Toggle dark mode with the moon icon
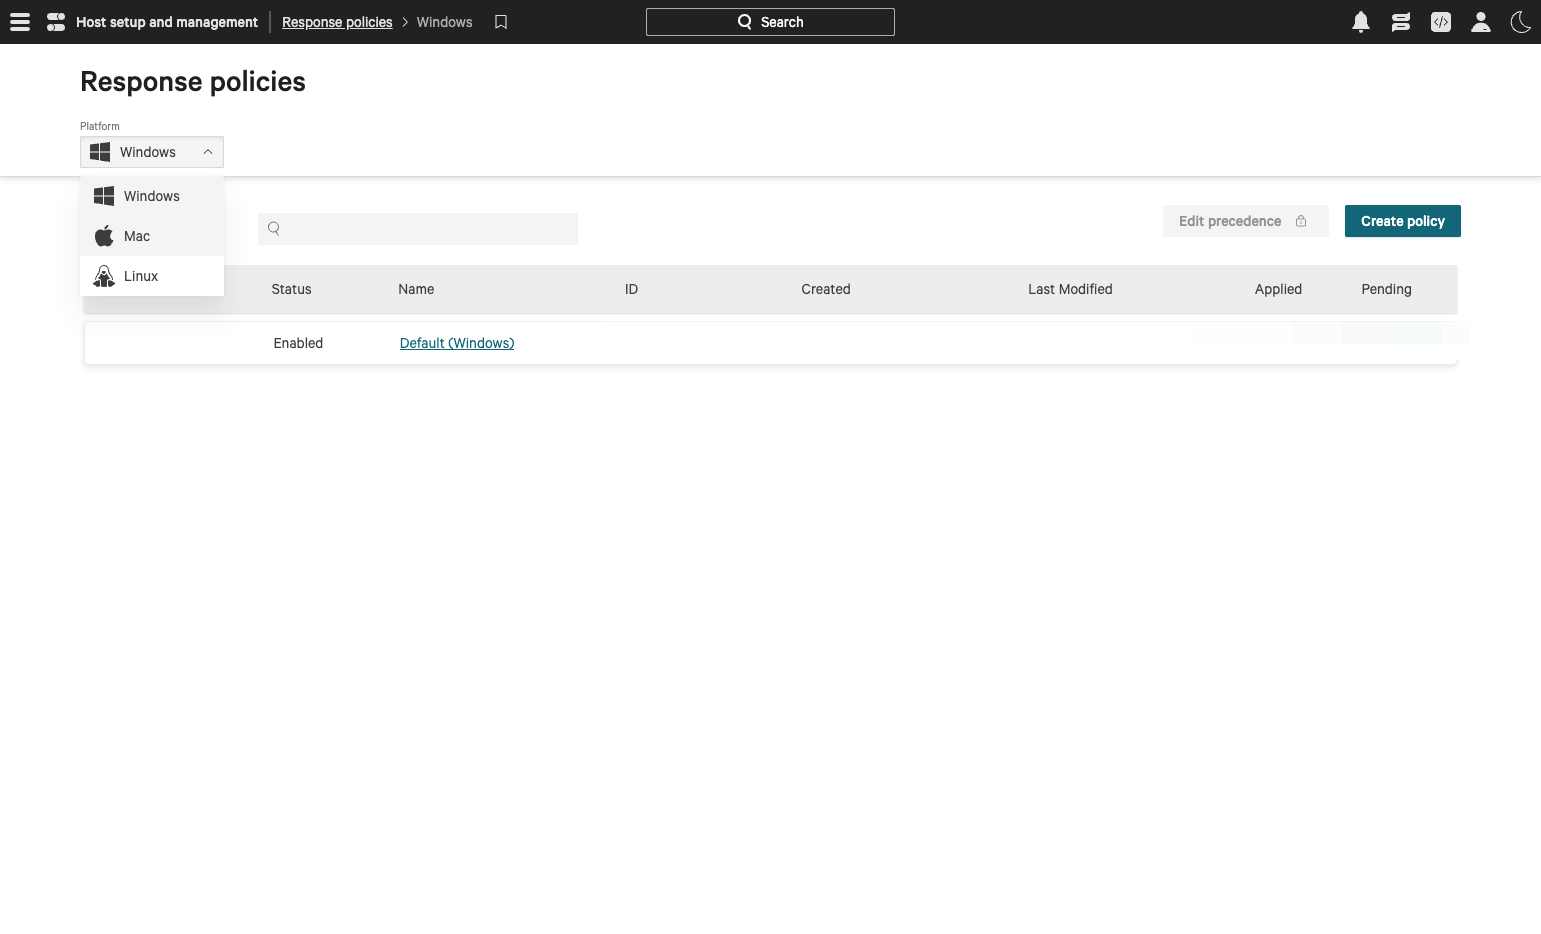This screenshot has width=1541, height=934. coord(1520,22)
